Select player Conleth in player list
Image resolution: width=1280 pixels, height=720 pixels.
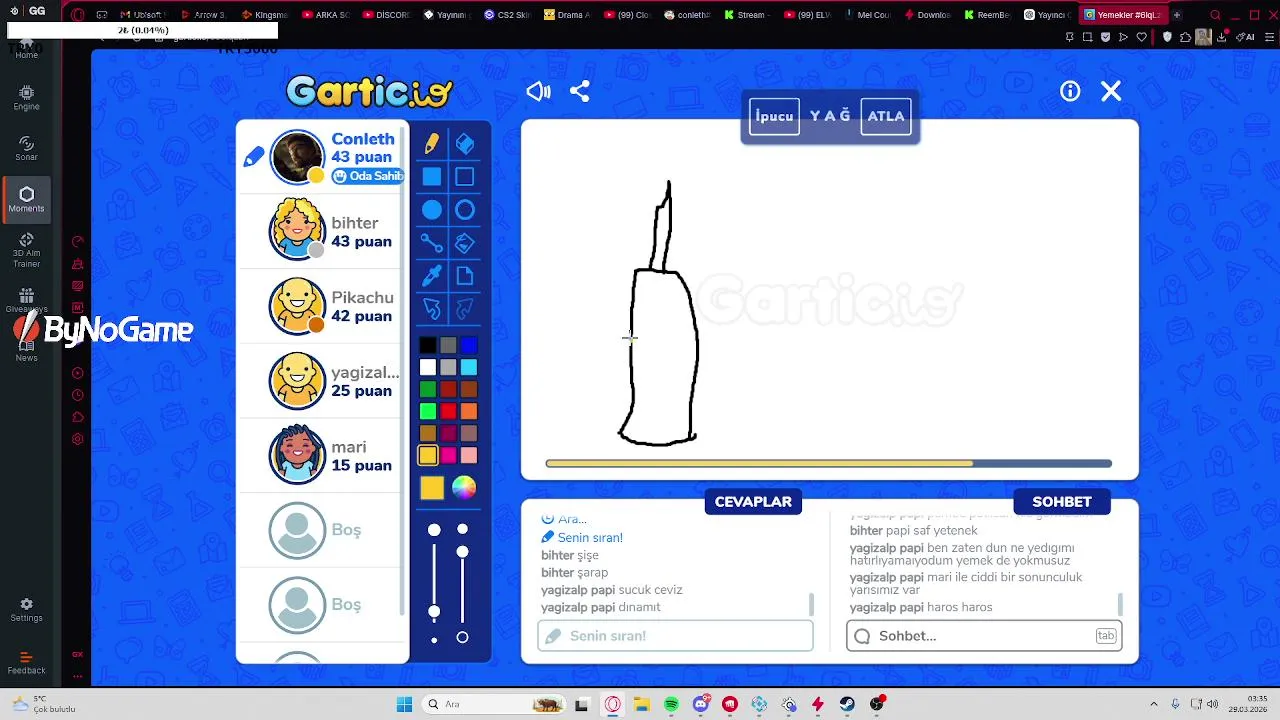coord(322,157)
